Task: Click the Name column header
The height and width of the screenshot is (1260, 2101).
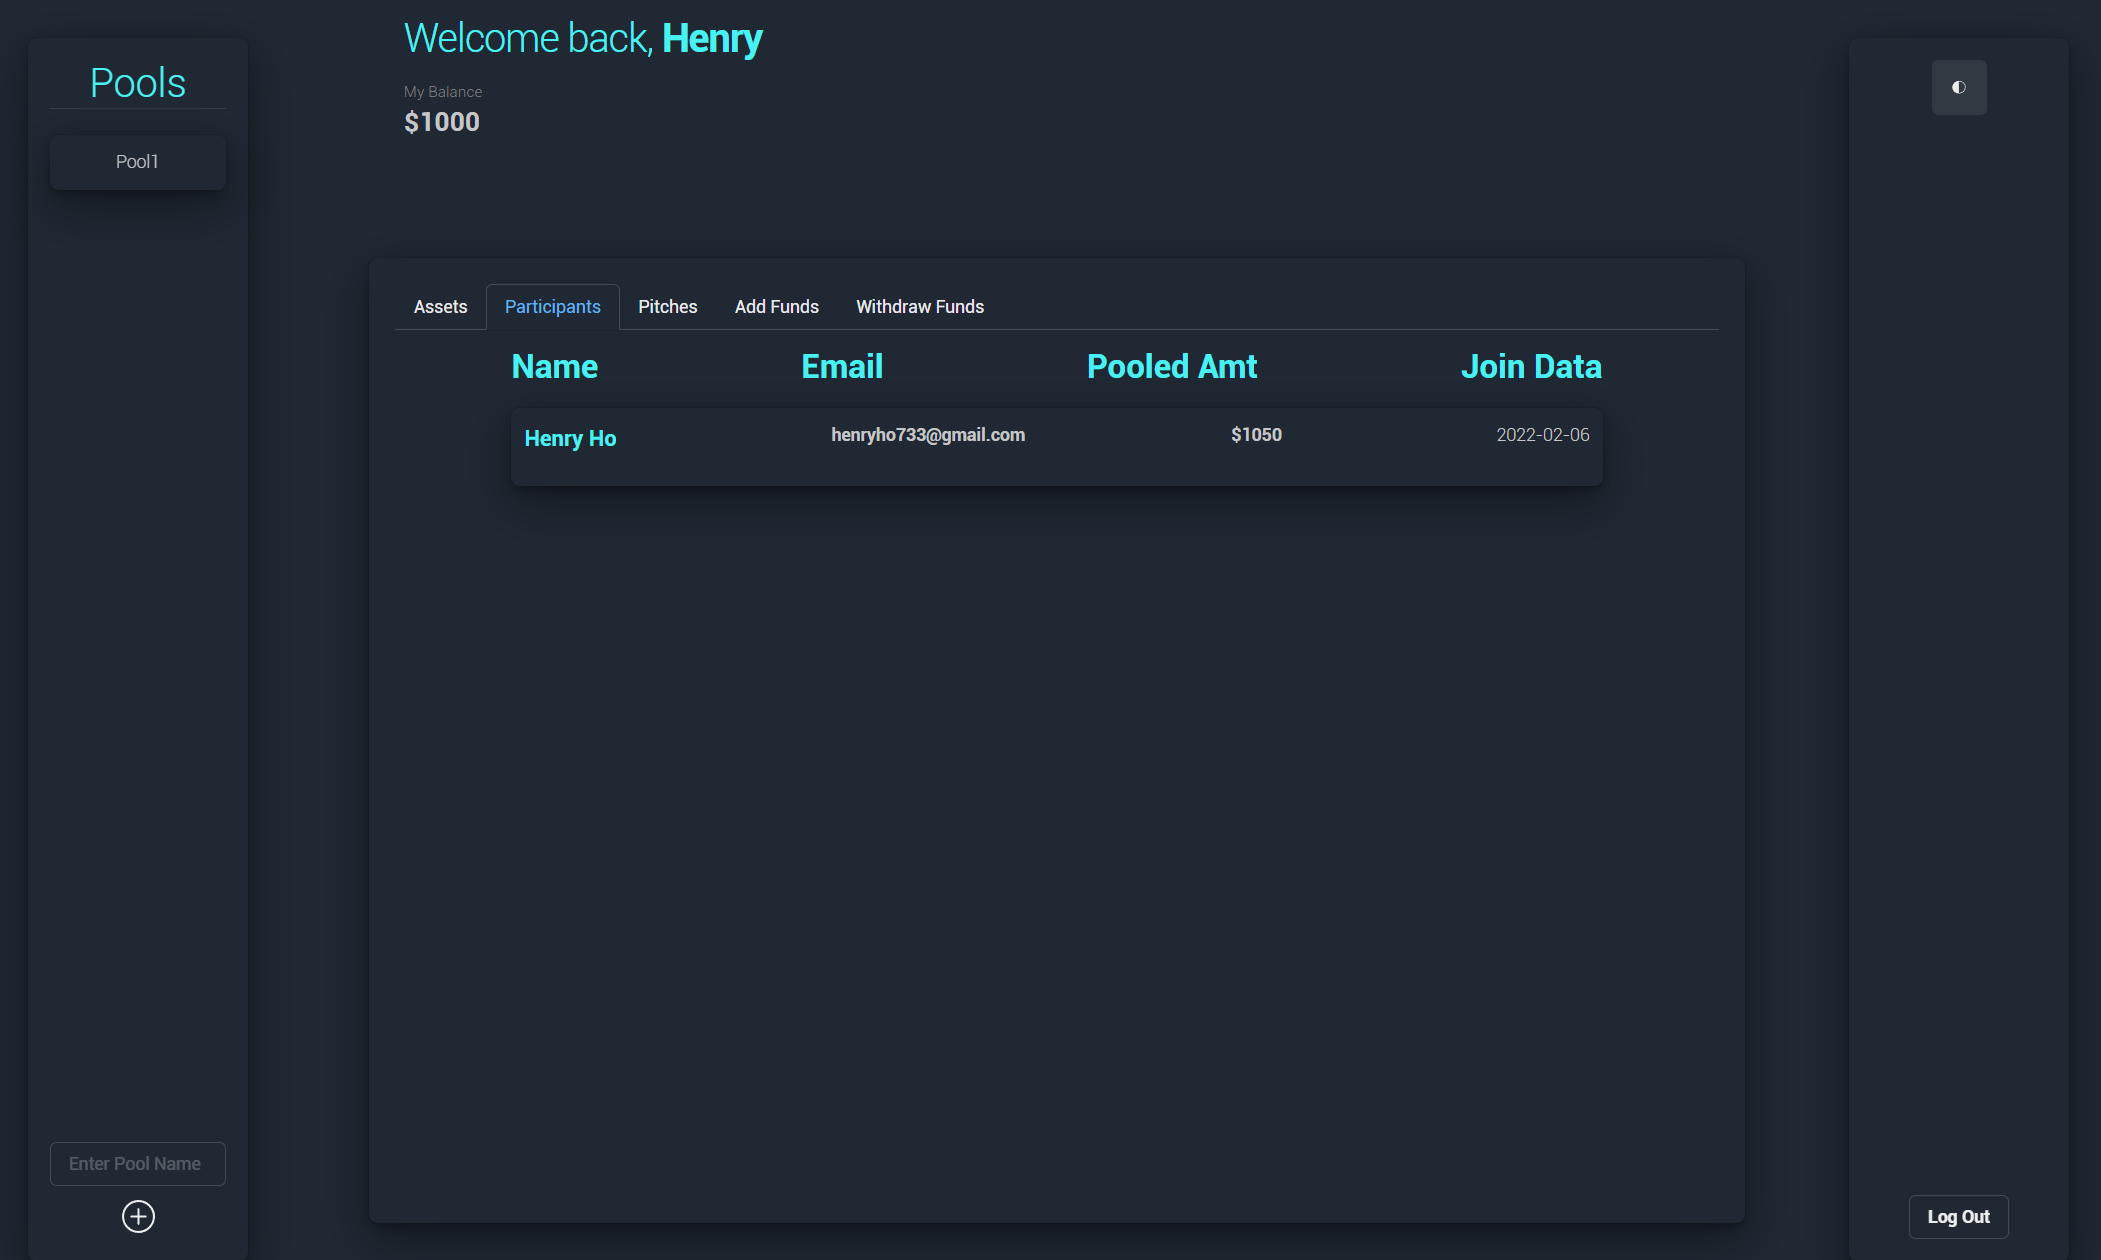Action: [554, 367]
